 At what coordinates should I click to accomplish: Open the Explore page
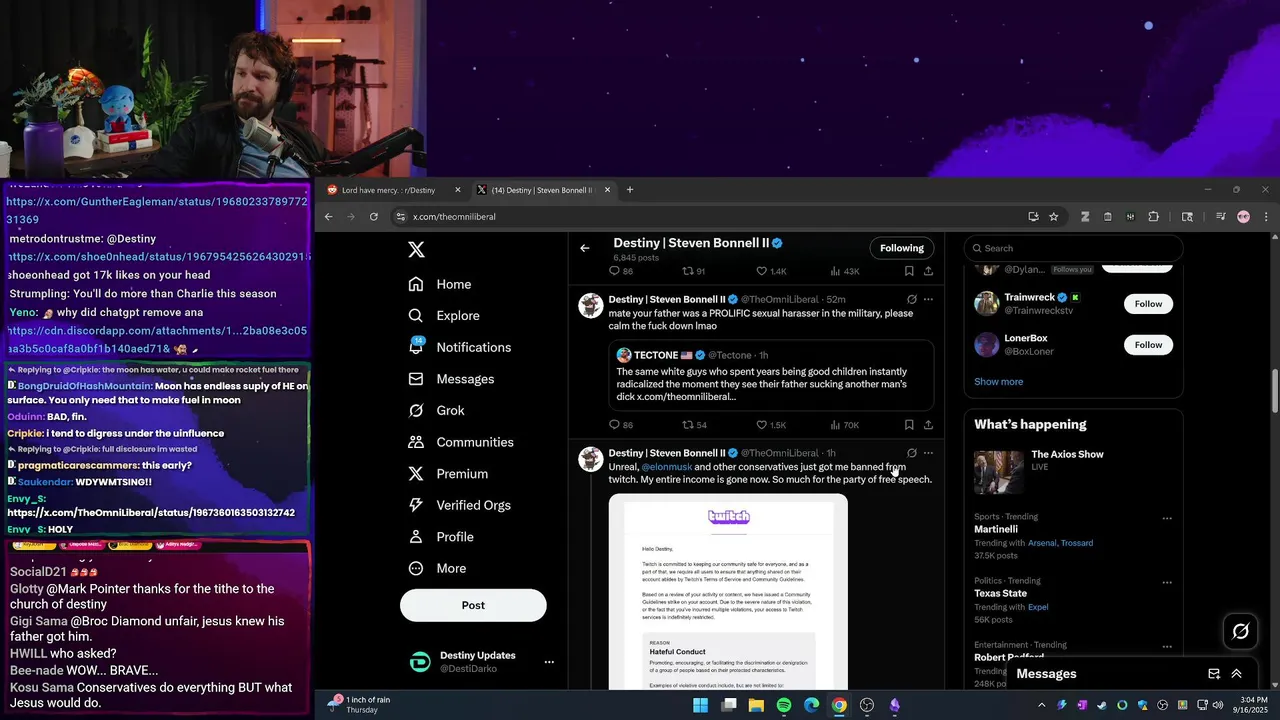point(444,315)
